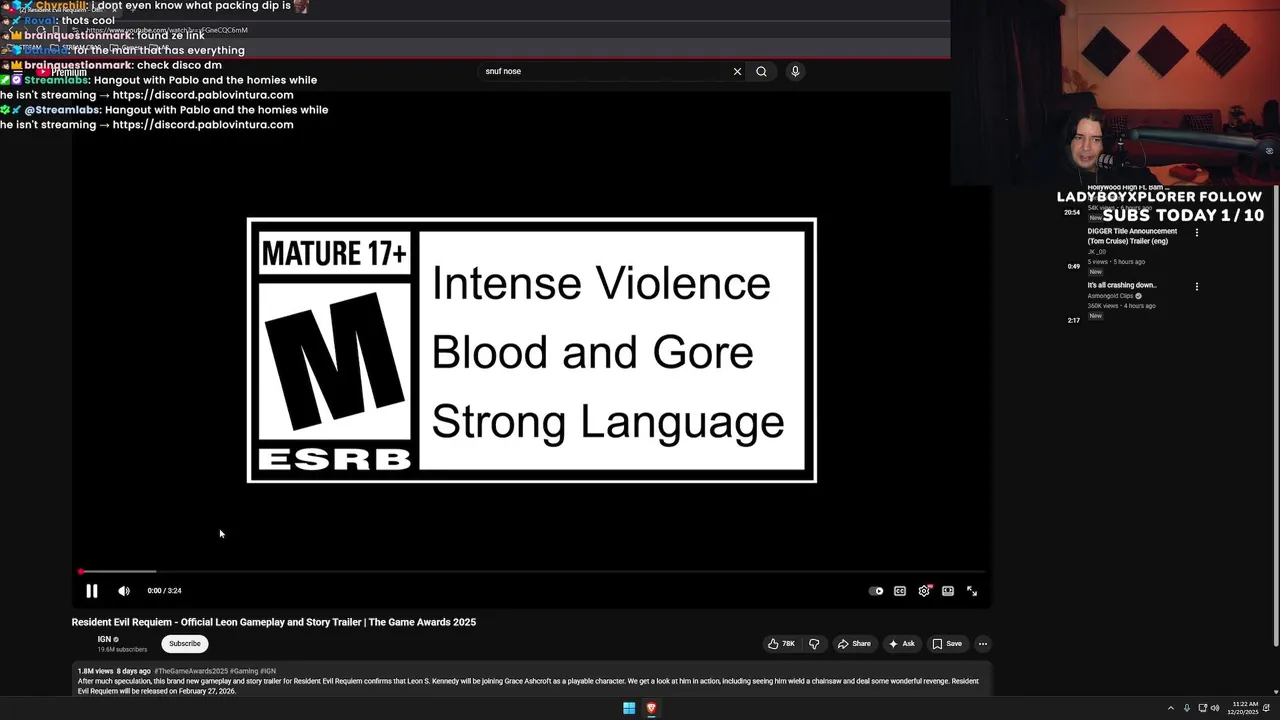Open the 'DIGGER Title Announcement' recommended video

pos(1132,236)
